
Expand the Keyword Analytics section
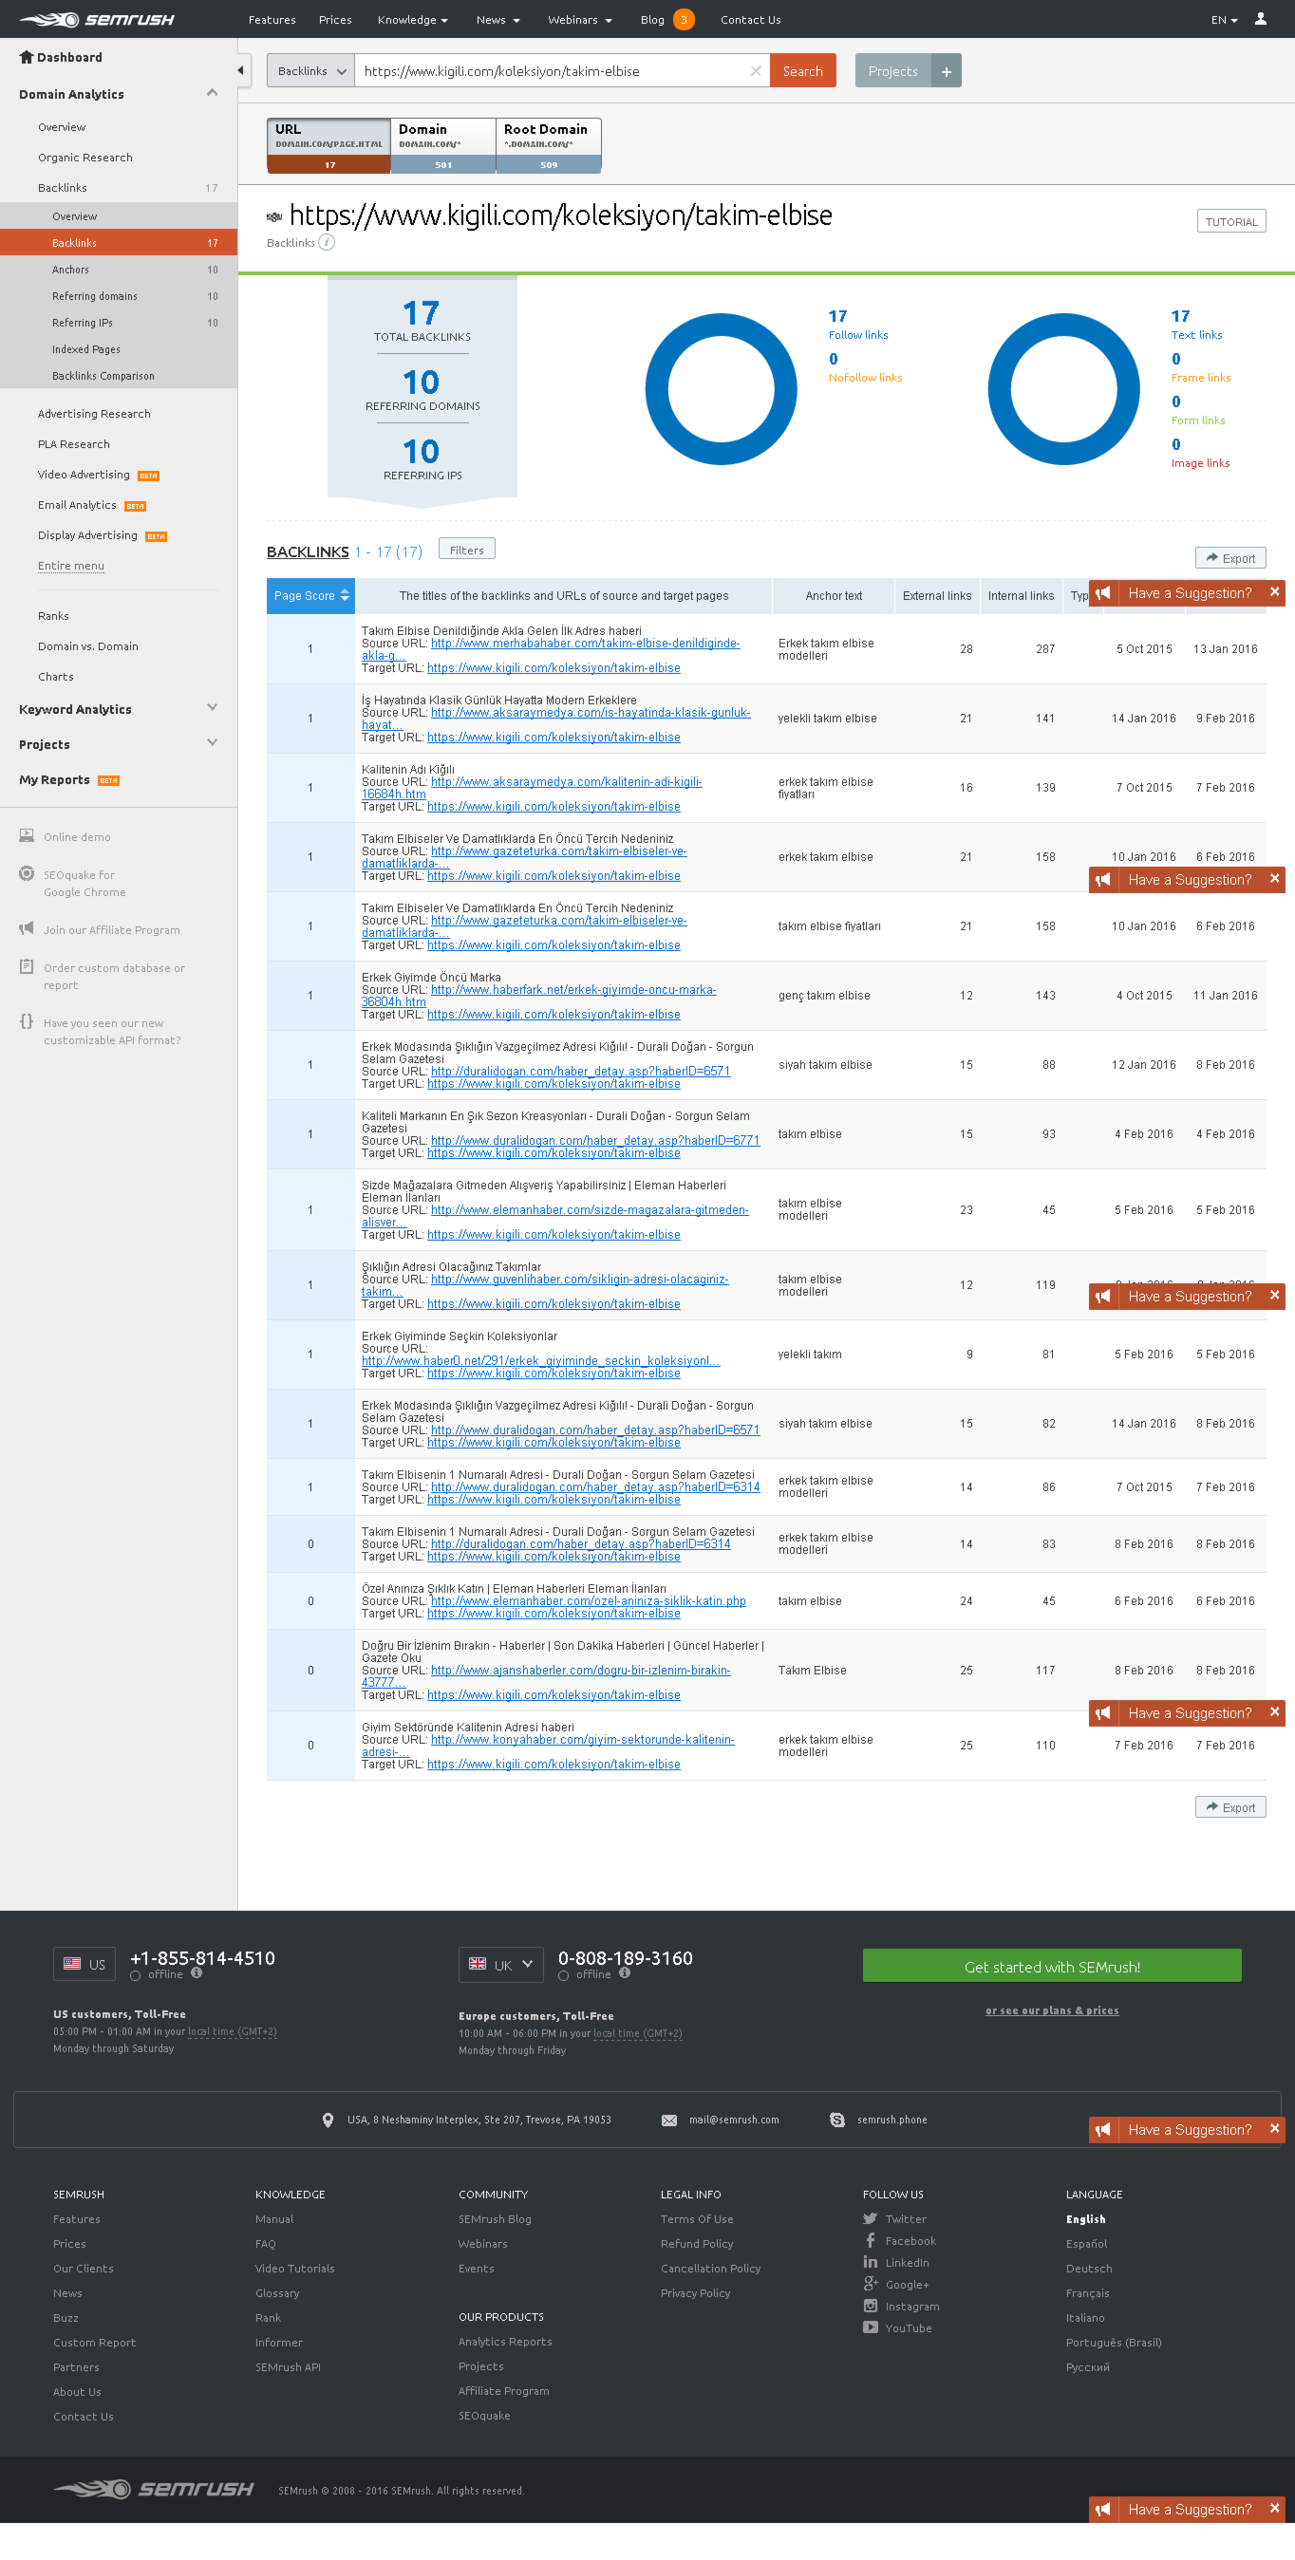click(211, 707)
